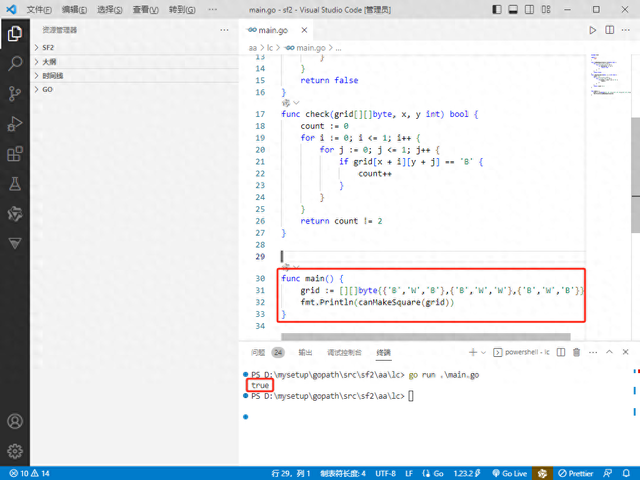Open the Search view in activity bar
The height and width of the screenshot is (480, 640).
(x=15, y=63)
